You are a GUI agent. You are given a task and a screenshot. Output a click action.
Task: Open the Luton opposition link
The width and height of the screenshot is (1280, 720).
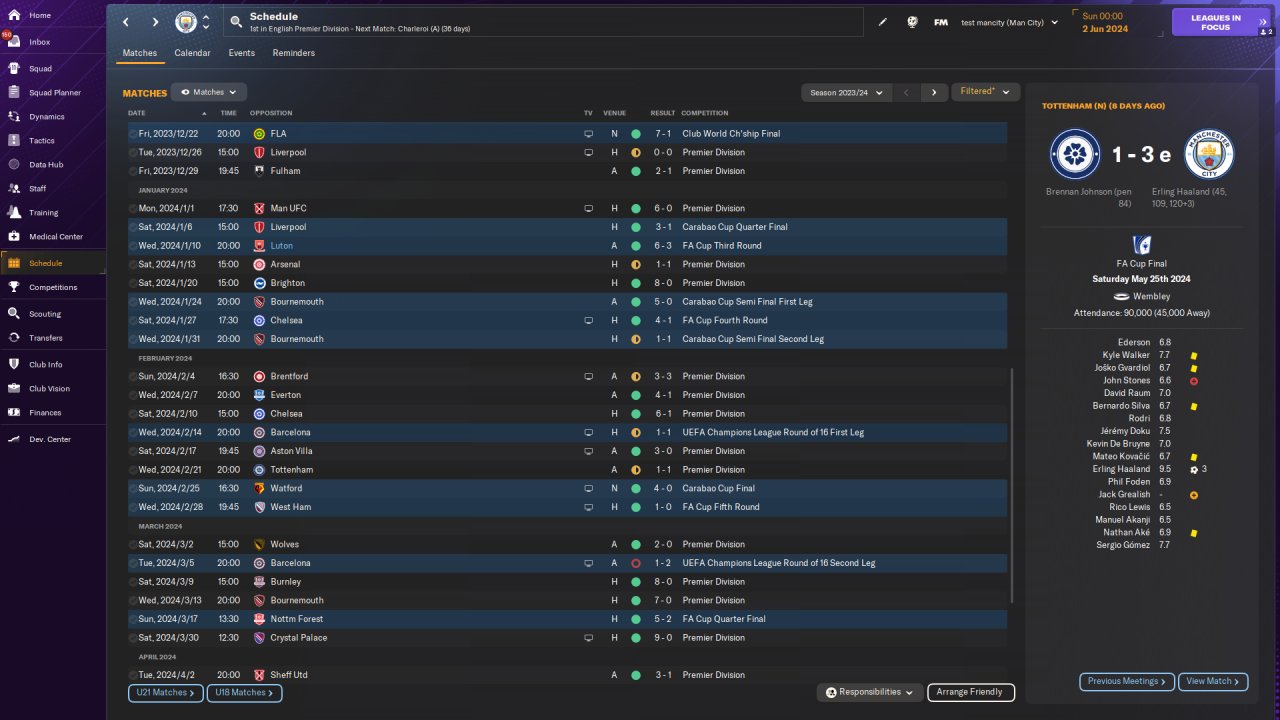point(282,245)
